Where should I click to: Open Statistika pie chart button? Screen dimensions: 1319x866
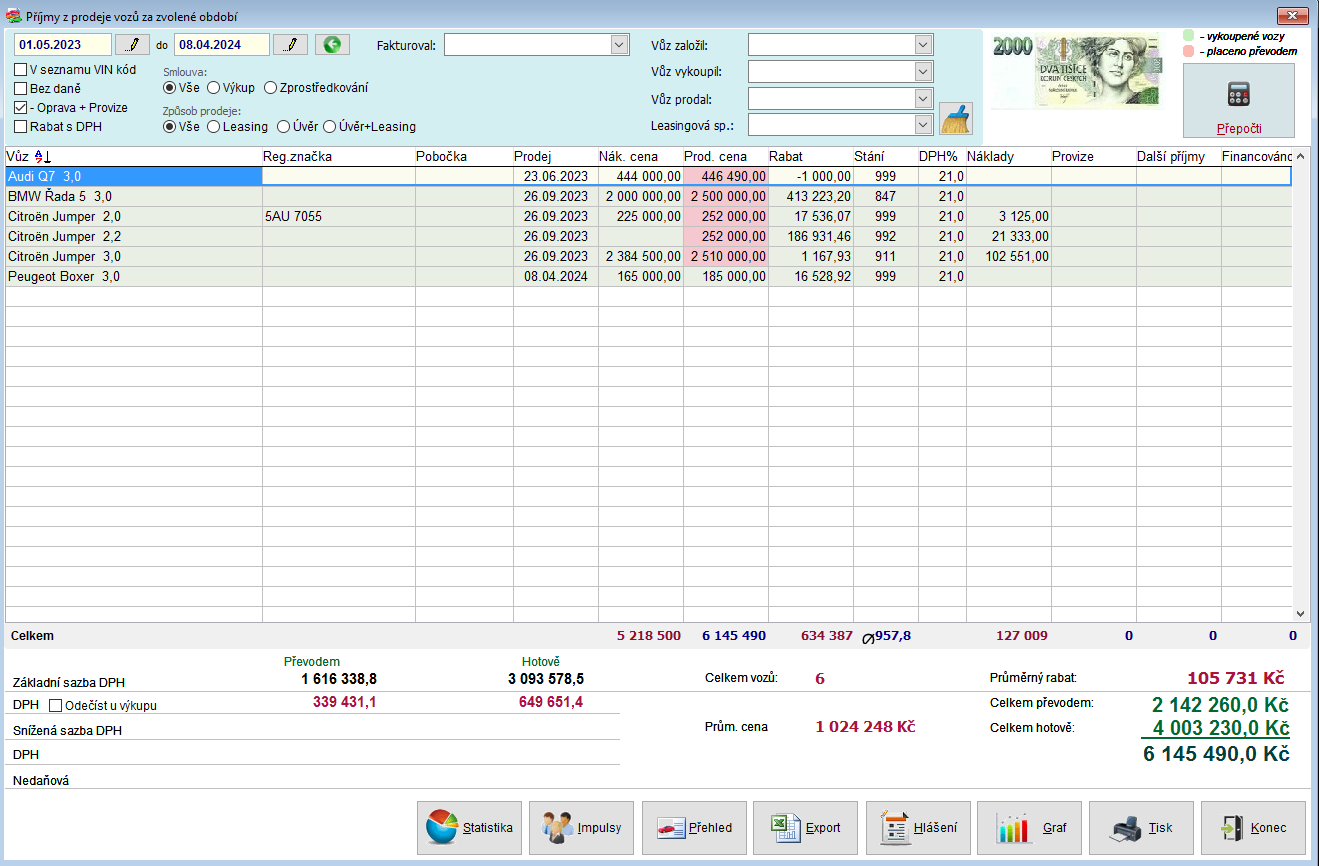coord(469,828)
